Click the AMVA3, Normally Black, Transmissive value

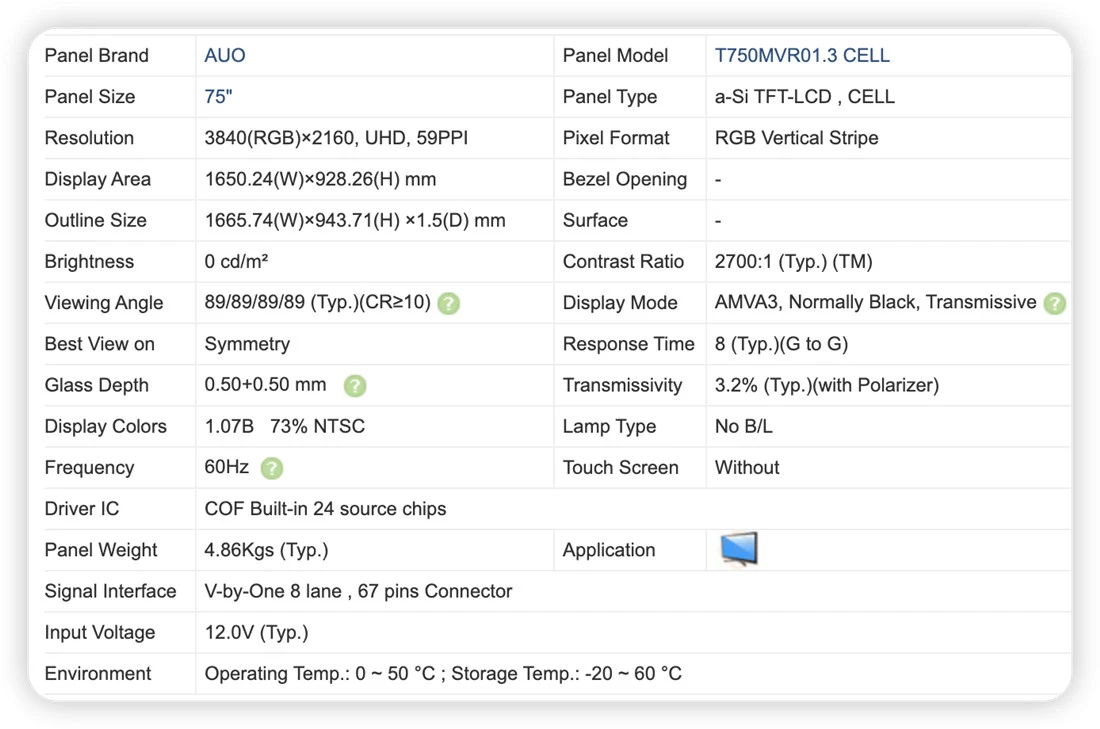875,302
